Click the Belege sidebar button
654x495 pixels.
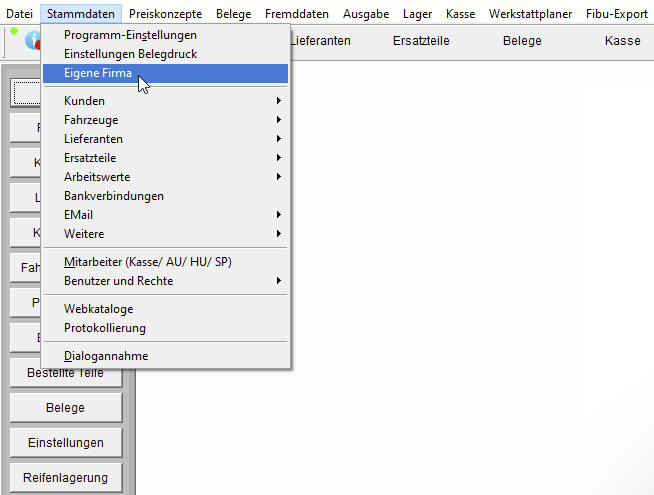66,407
